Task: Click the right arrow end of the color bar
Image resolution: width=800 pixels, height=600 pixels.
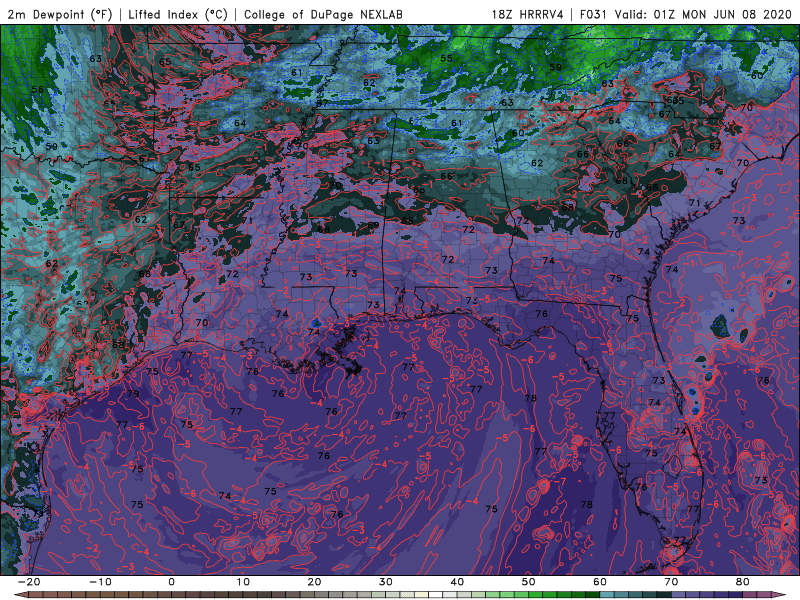Action: [781, 595]
